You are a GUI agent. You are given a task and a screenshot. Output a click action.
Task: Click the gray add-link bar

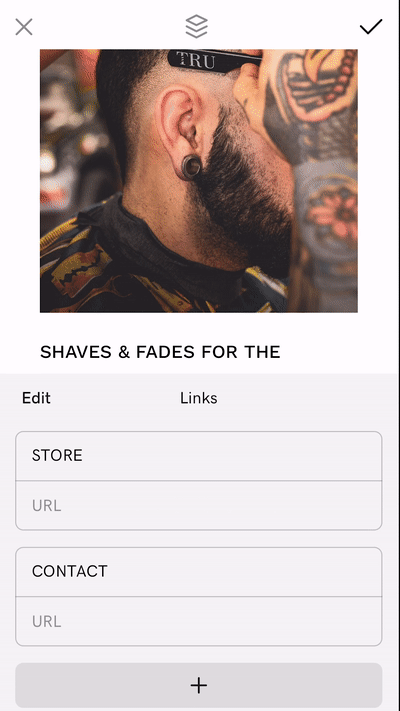click(199, 685)
